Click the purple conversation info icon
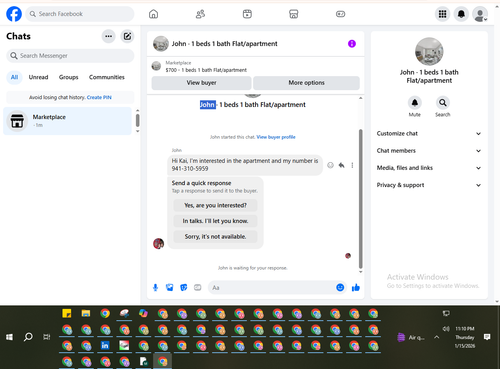The height and width of the screenshot is (369, 500). click(x=352, y=44)
